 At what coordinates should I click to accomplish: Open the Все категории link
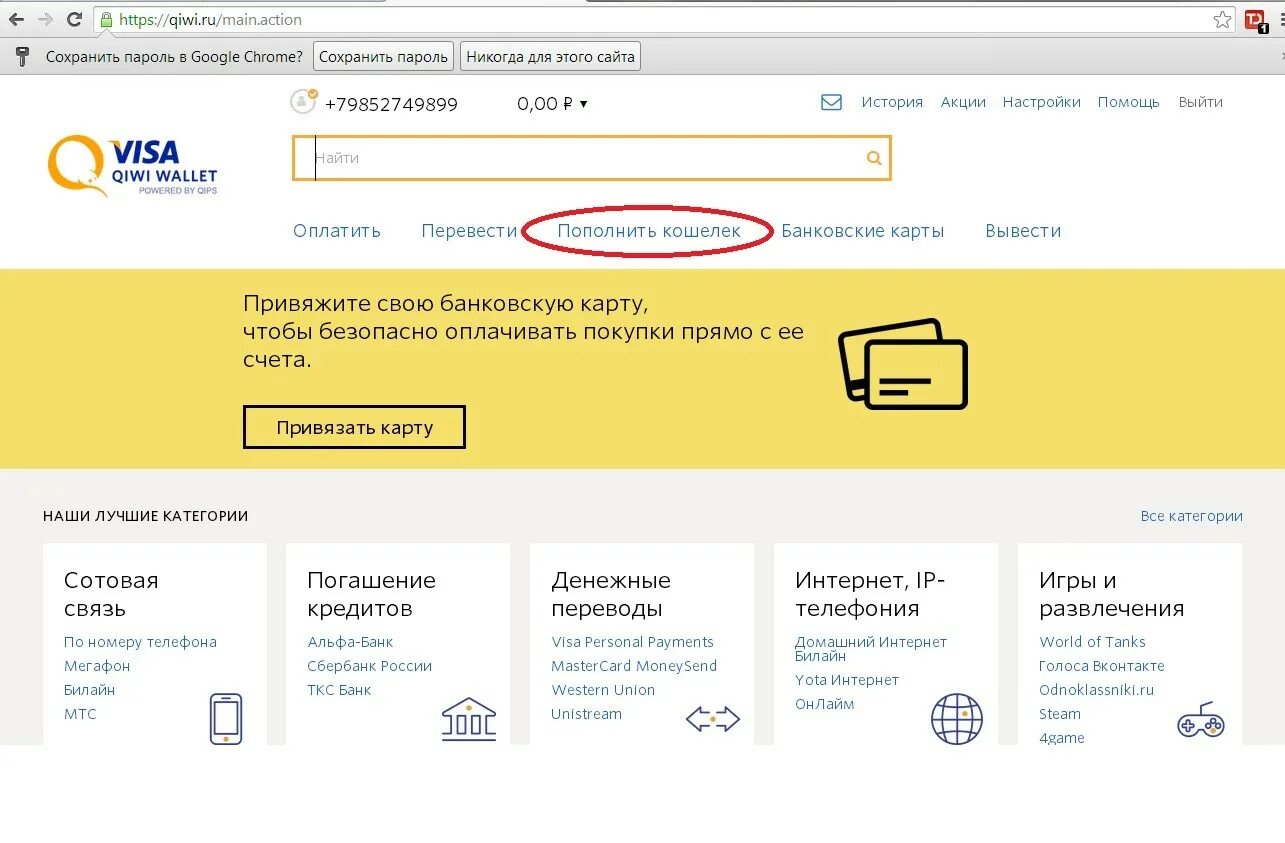(1191, 516)
